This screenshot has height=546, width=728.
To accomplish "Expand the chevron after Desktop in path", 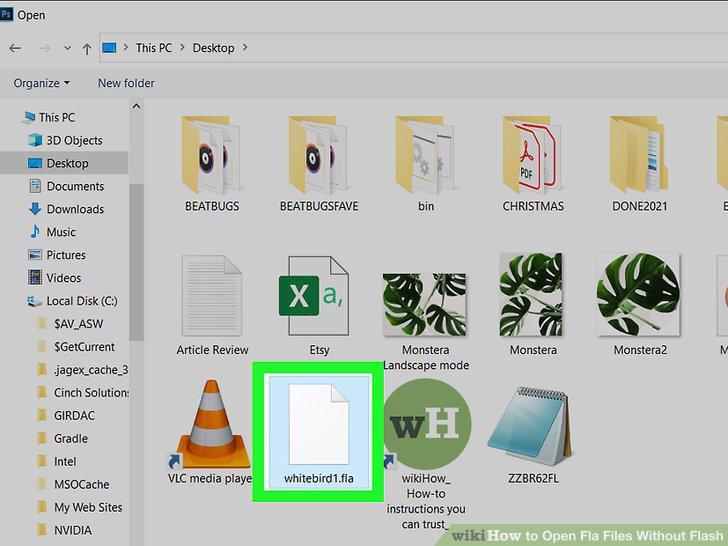I will 245,47.
